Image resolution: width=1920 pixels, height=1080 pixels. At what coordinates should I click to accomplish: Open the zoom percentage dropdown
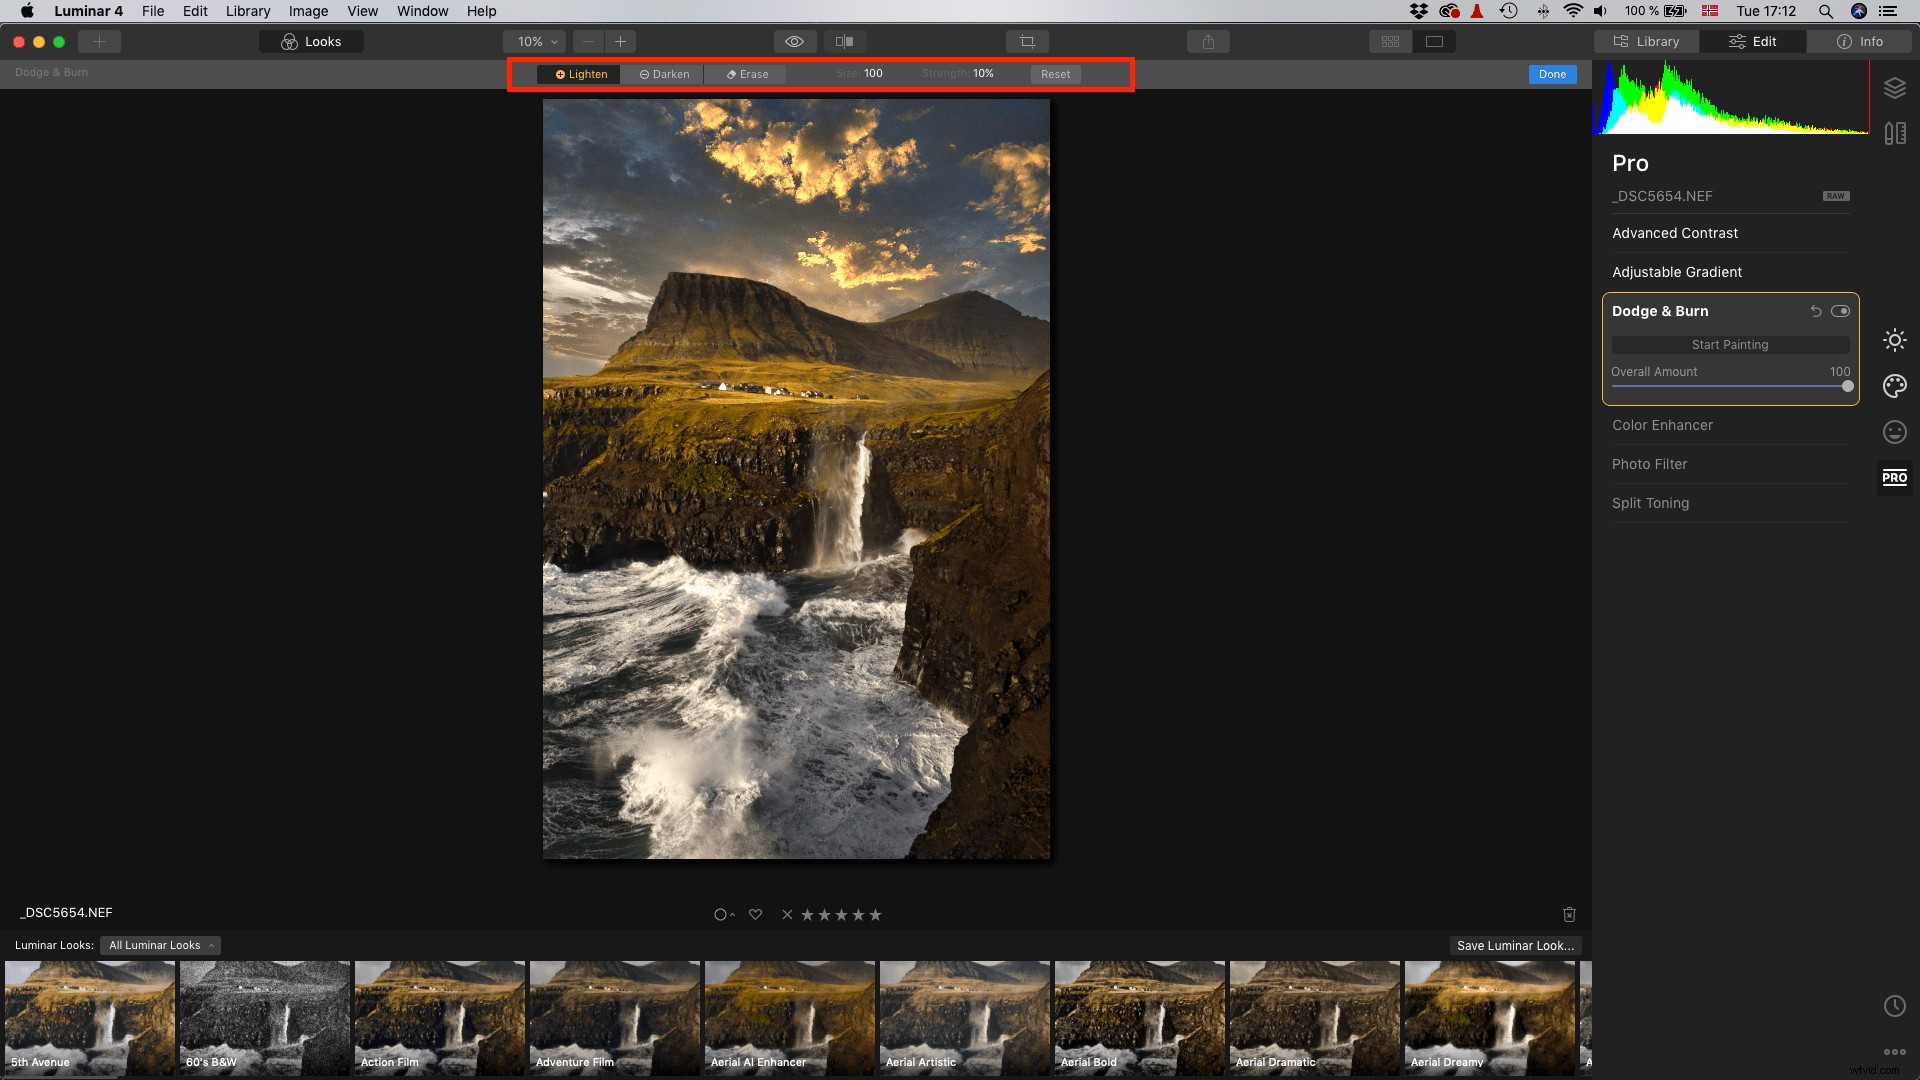534,41
